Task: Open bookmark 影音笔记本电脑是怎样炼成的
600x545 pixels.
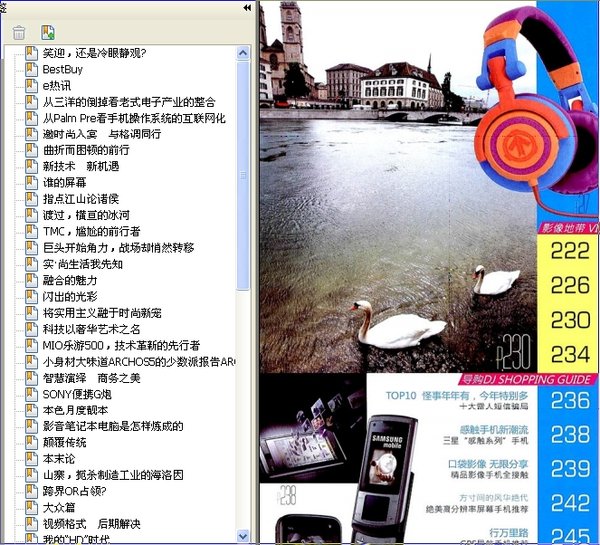Action: click(x=113, y=426)
